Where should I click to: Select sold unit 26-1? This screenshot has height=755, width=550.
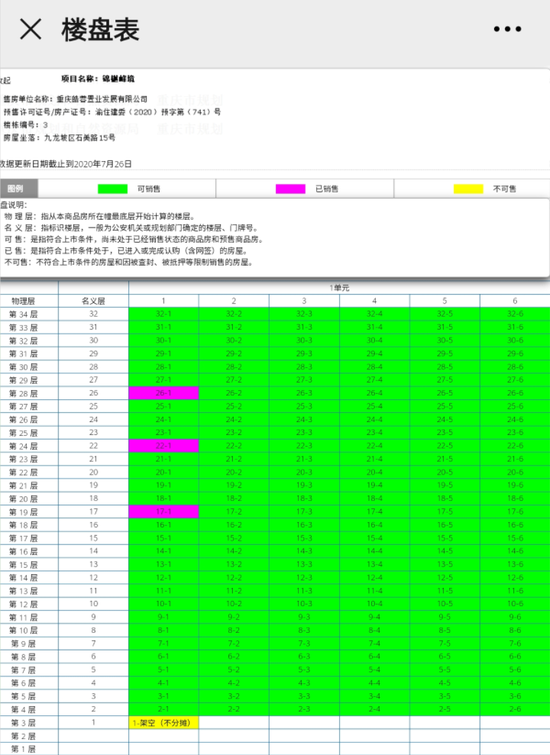pyautogui.click(x=164, y=393)
